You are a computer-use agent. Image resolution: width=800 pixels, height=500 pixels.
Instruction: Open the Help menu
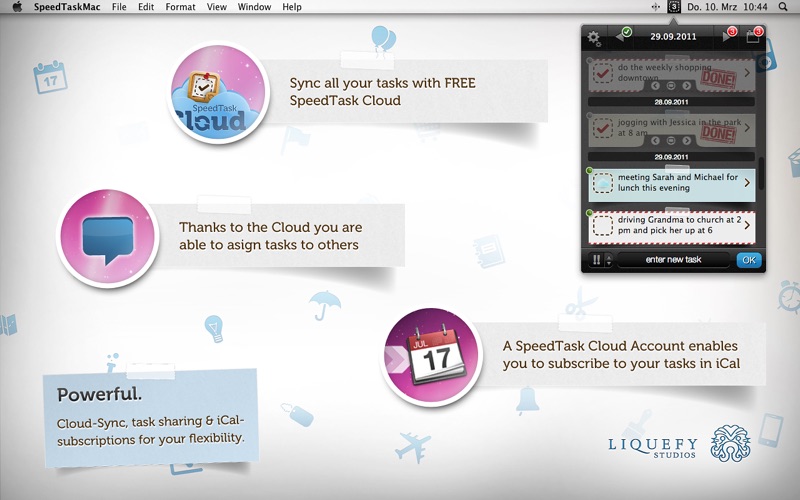click(x=292, y=7)
